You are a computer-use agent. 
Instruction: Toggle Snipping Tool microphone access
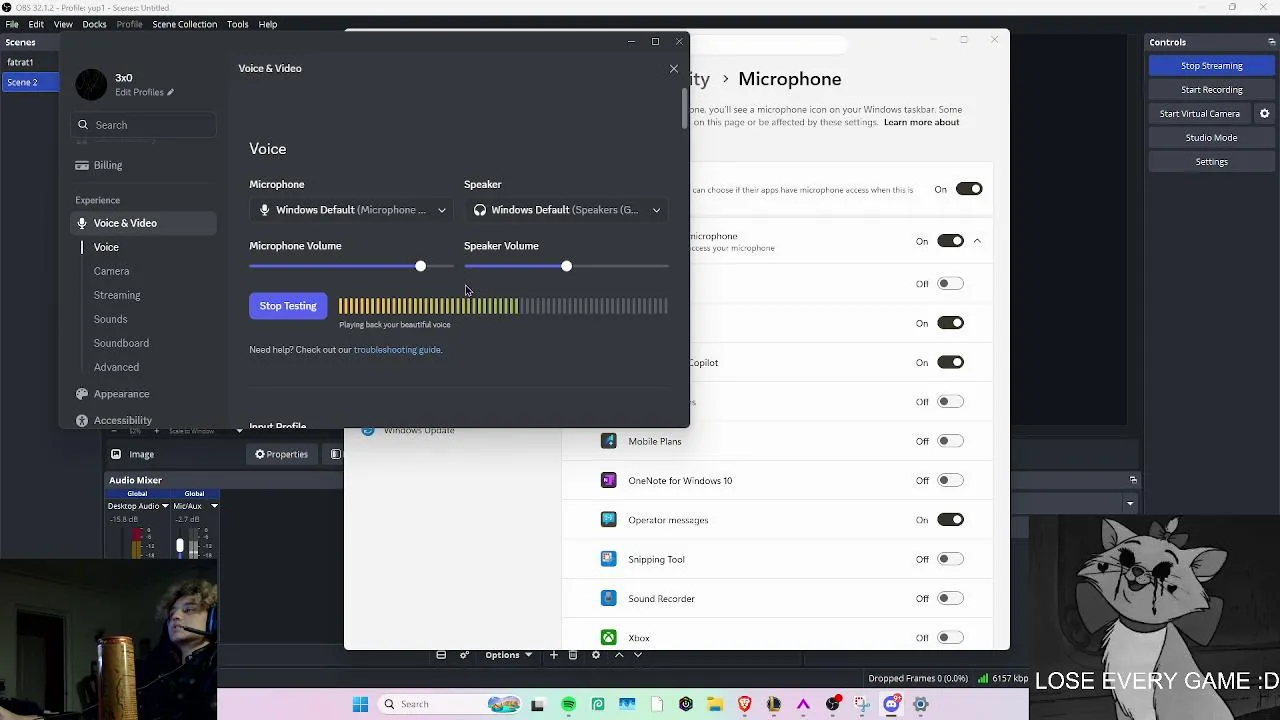950,559
